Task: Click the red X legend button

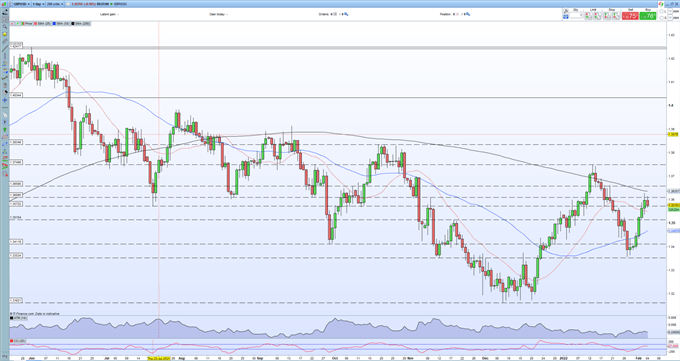Action: coord(12,23)
